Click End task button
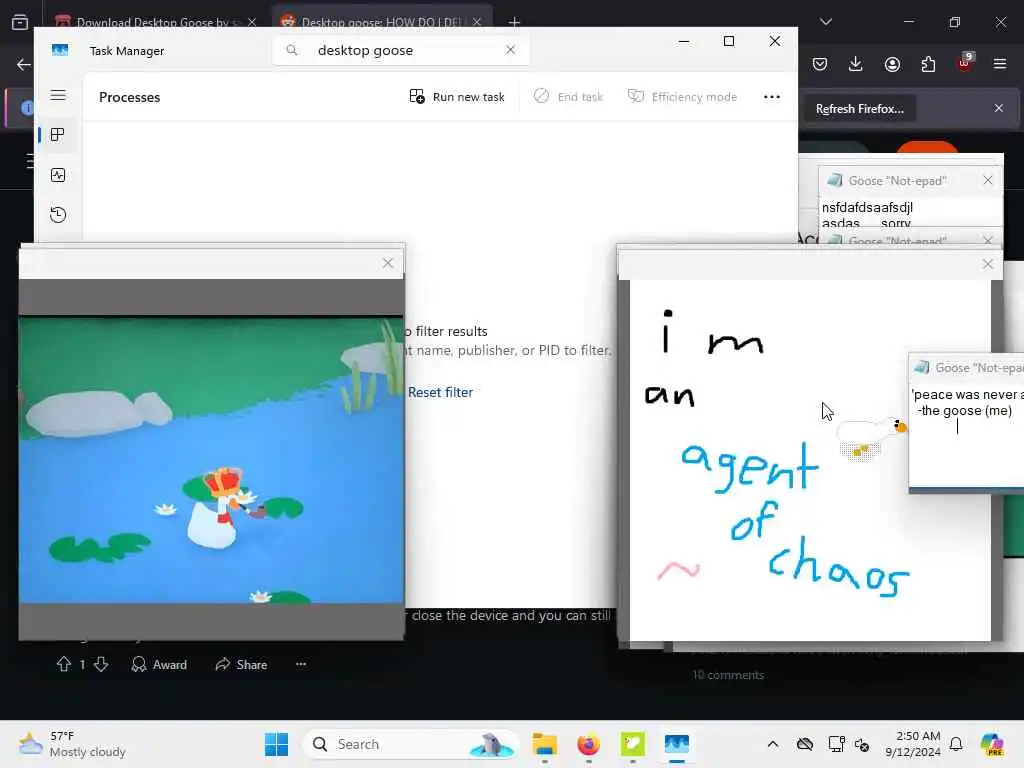Viewport: 1024px width, 768px height. coord(568,97)
